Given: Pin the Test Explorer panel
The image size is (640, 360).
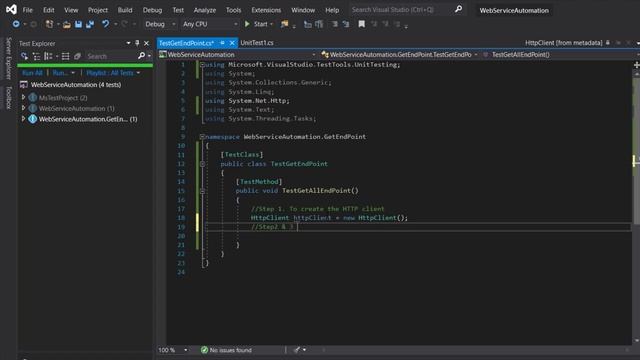Looking at the screenshot, I should click(x=137, y=43).
